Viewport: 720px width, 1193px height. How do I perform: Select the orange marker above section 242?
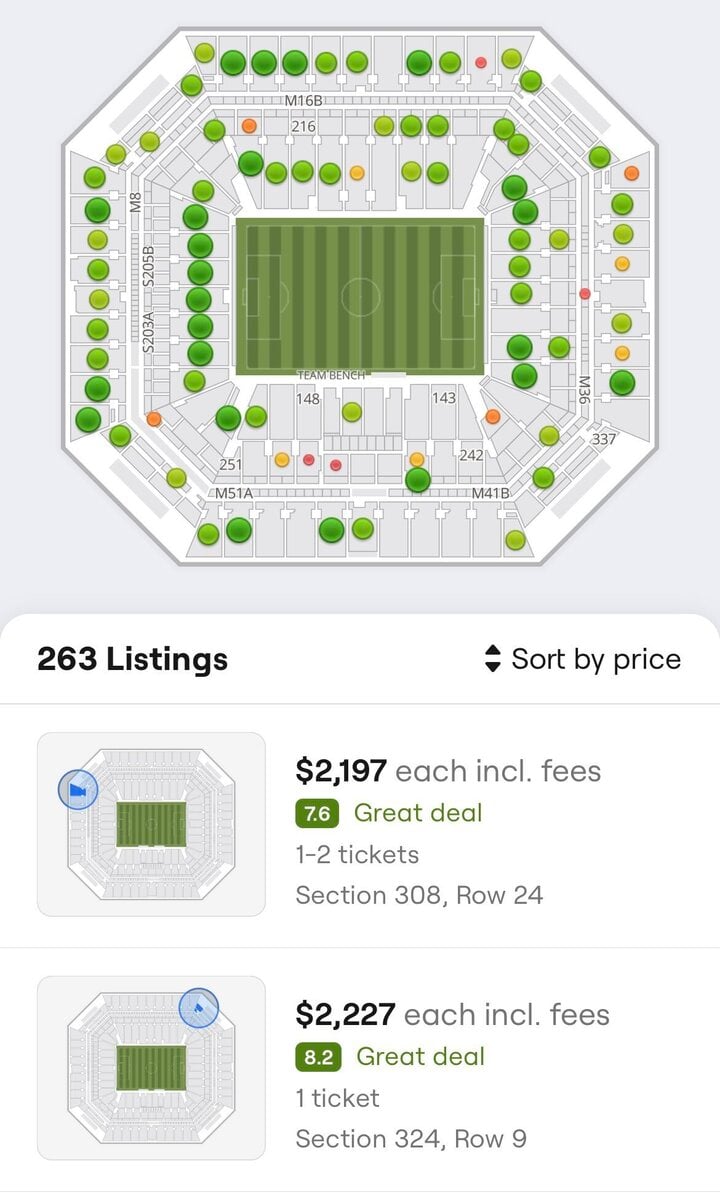[492, 416]
